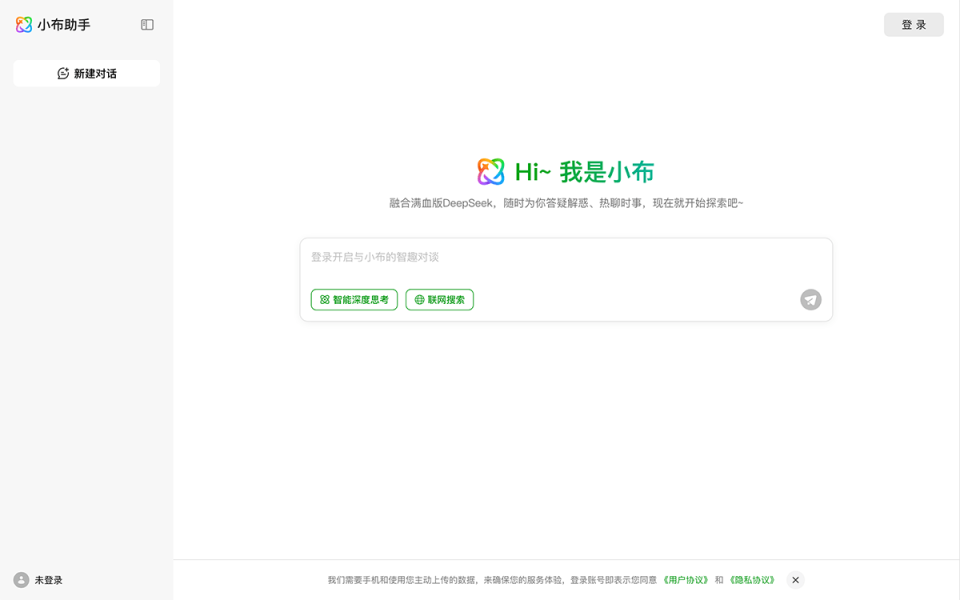Click the 小布助手 colorful logo icon
Screen dimensions: 960x600
(x=24, y=24)
